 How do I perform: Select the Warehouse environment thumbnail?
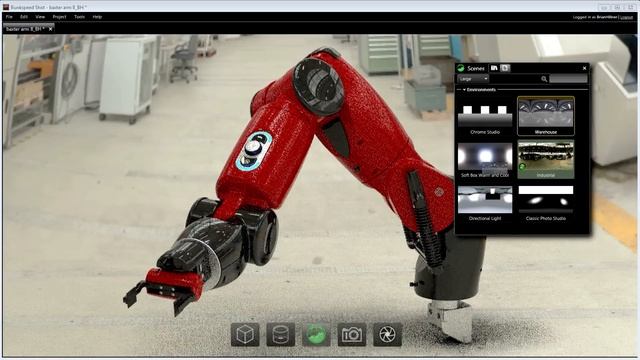(x=546, y=116)
